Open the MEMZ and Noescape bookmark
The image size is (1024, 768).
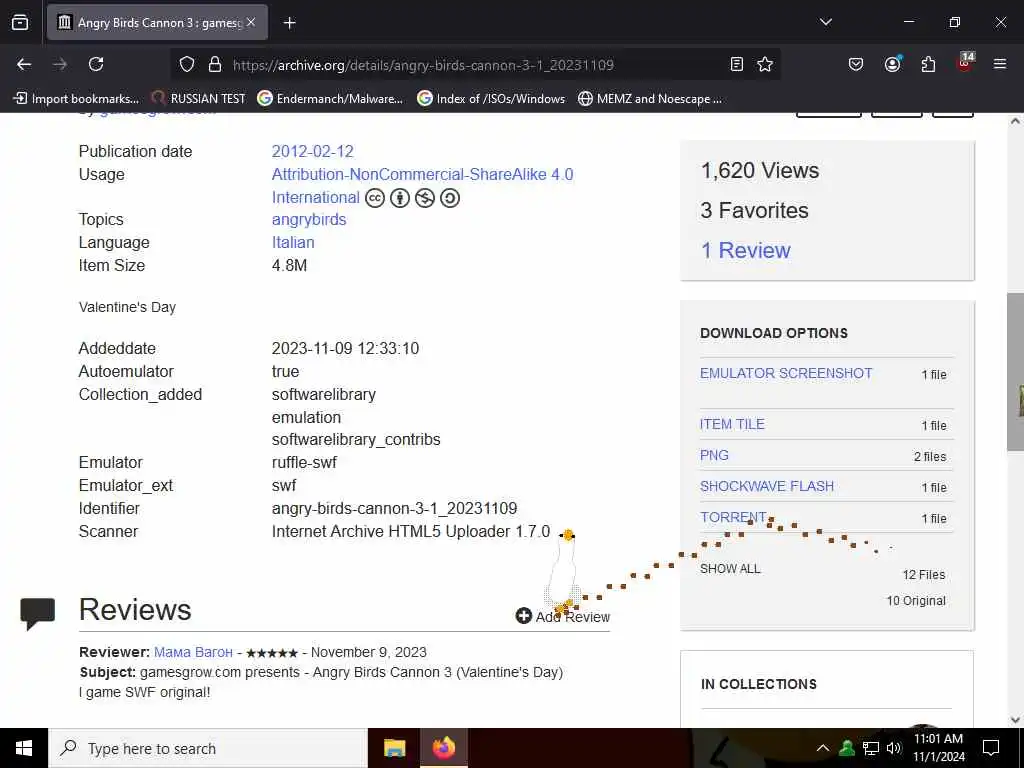pos(650,99)
